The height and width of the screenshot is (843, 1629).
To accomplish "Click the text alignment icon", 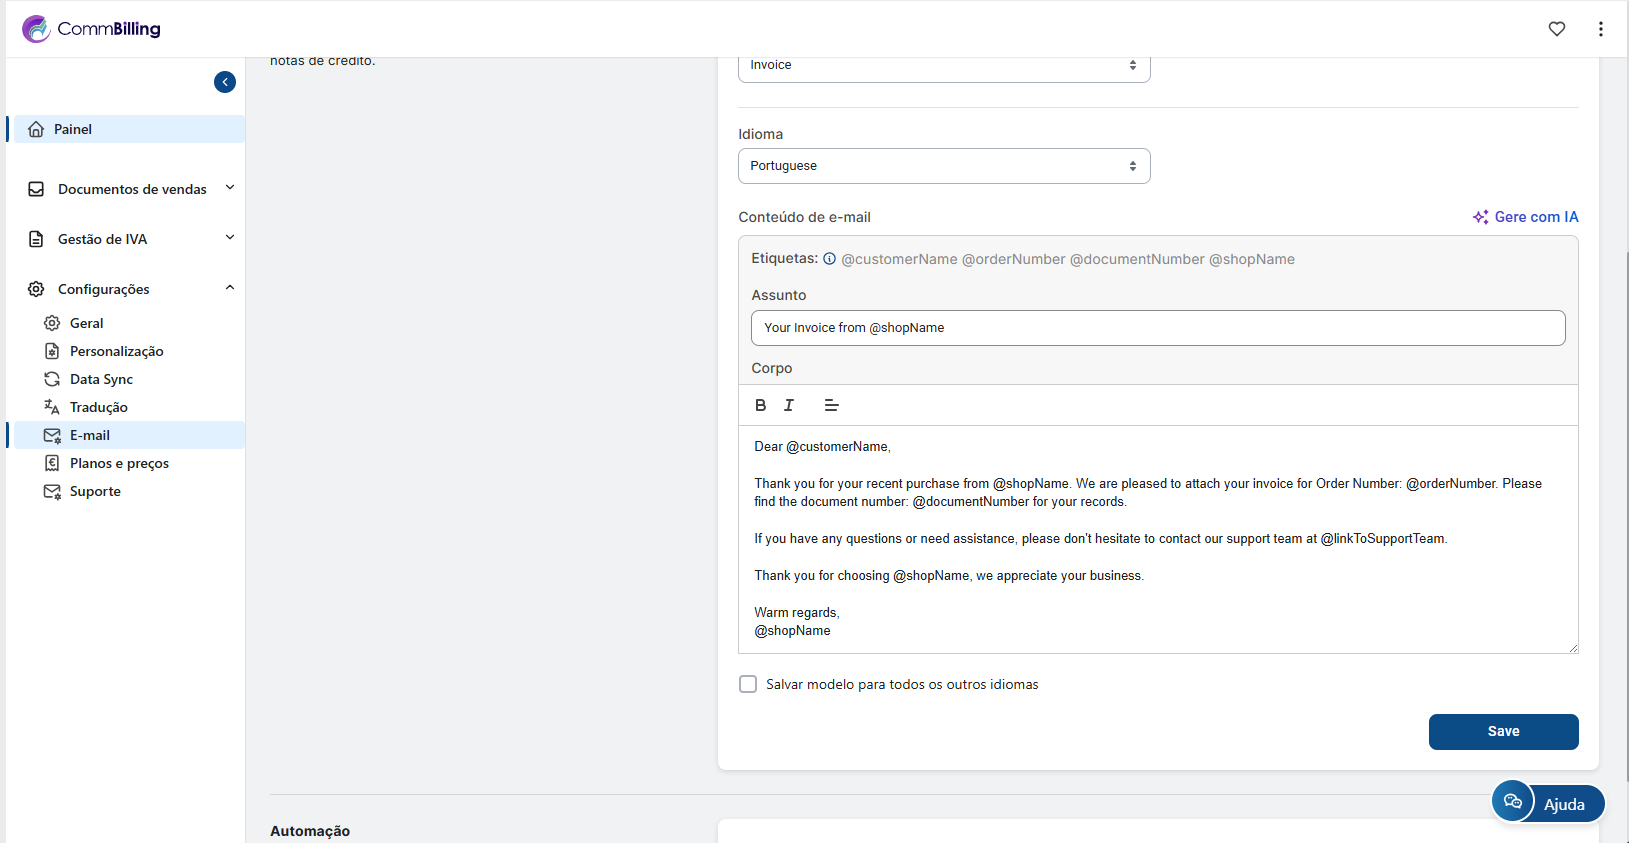I will [831, 405].
